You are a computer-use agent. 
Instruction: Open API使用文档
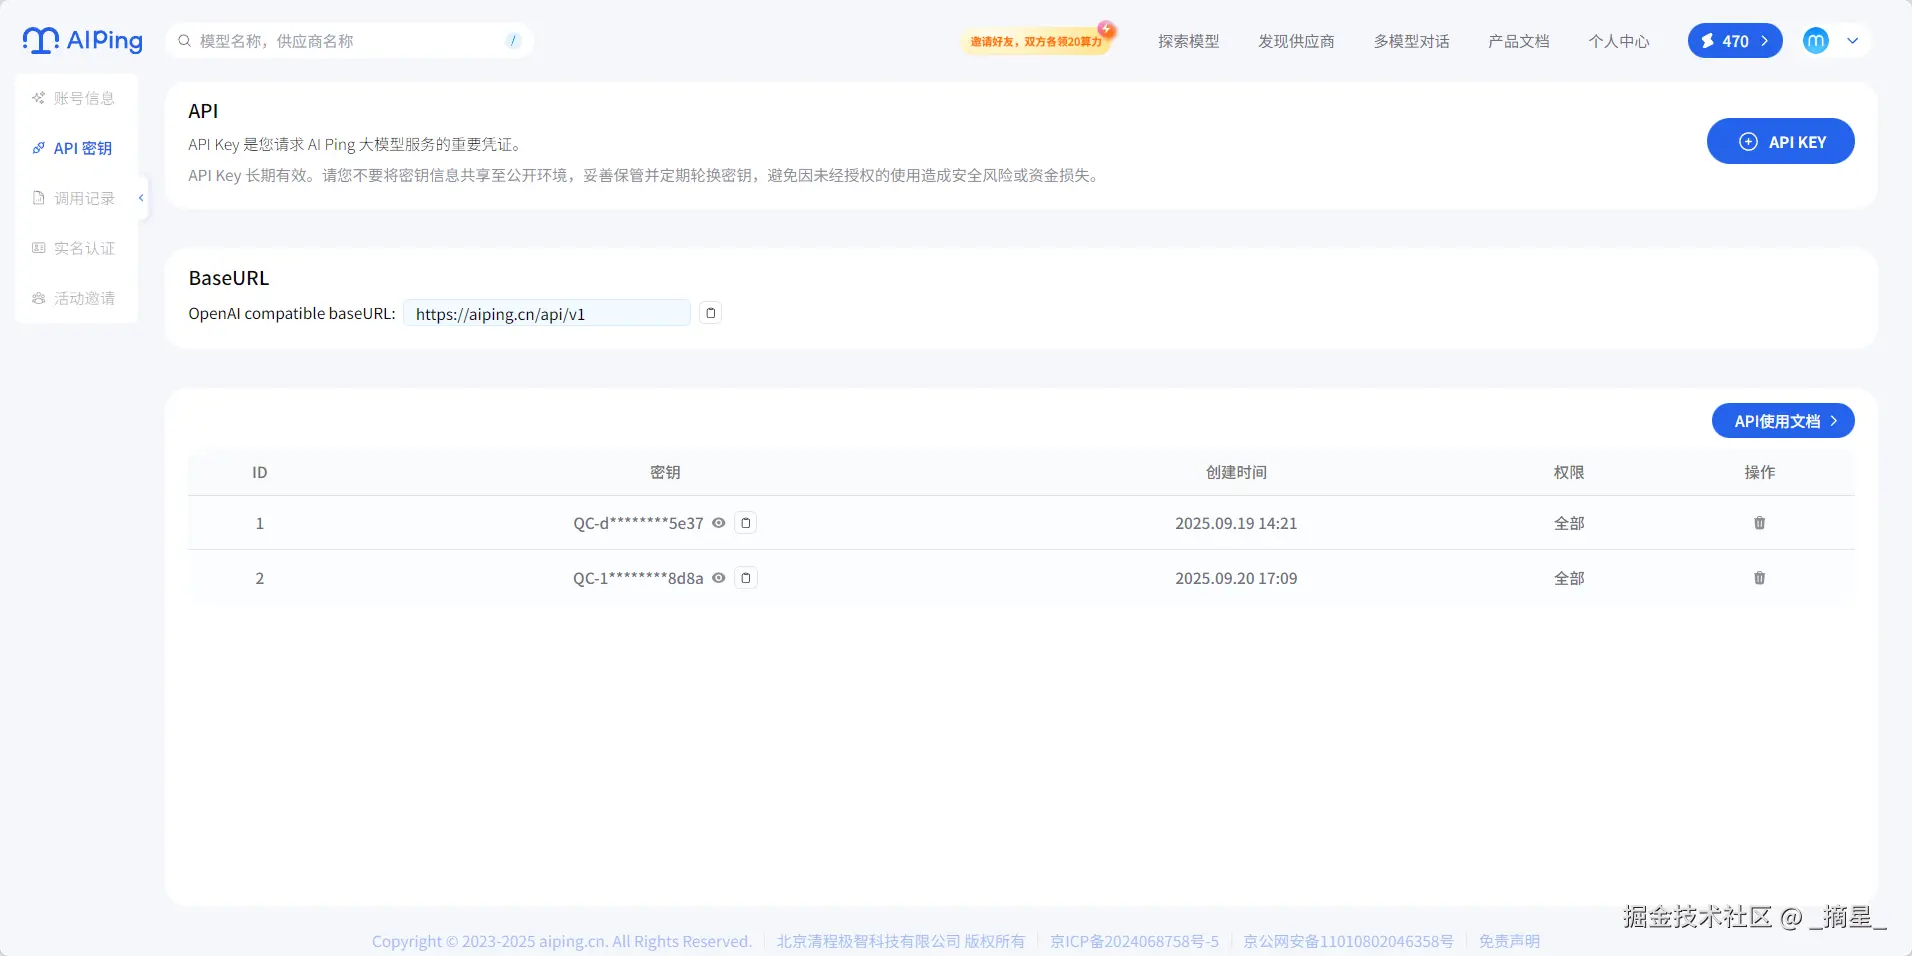point(1783,421)
